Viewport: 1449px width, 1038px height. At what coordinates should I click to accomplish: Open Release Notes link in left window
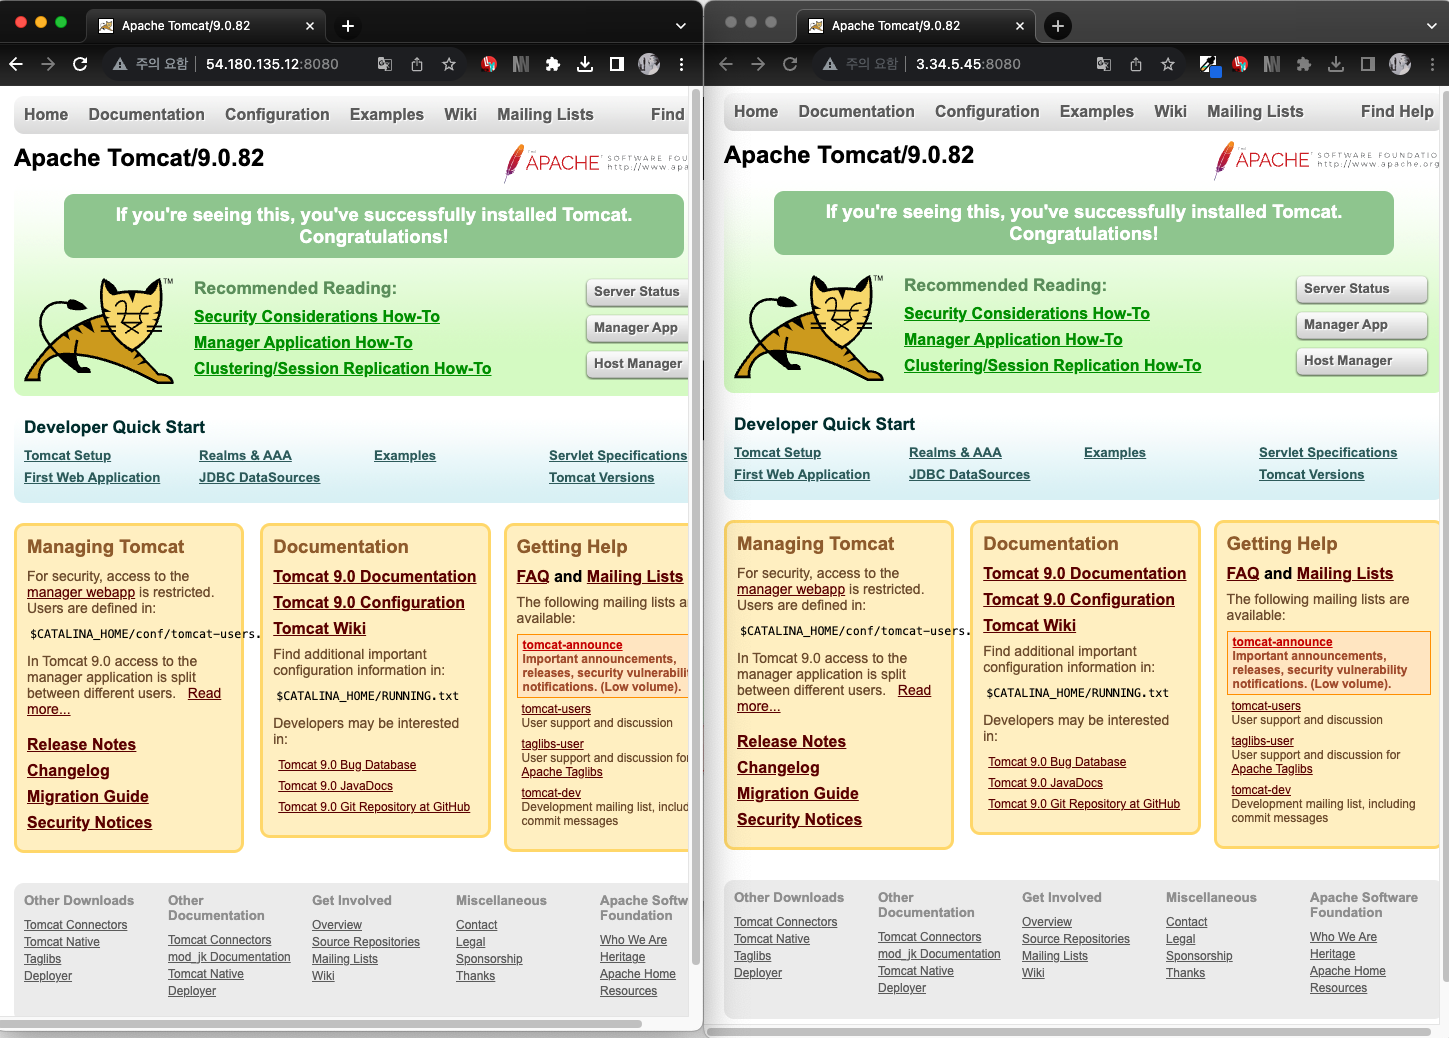(81, 745)
